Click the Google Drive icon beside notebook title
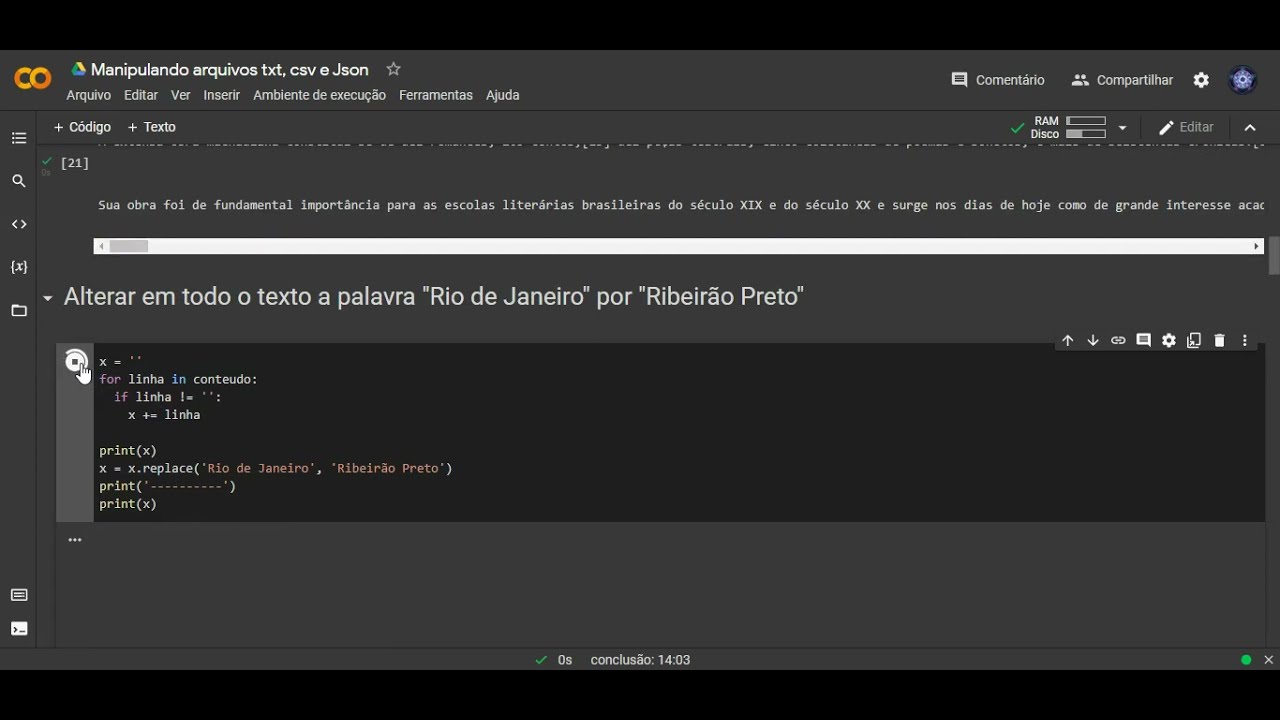 [x=78, y=70]
